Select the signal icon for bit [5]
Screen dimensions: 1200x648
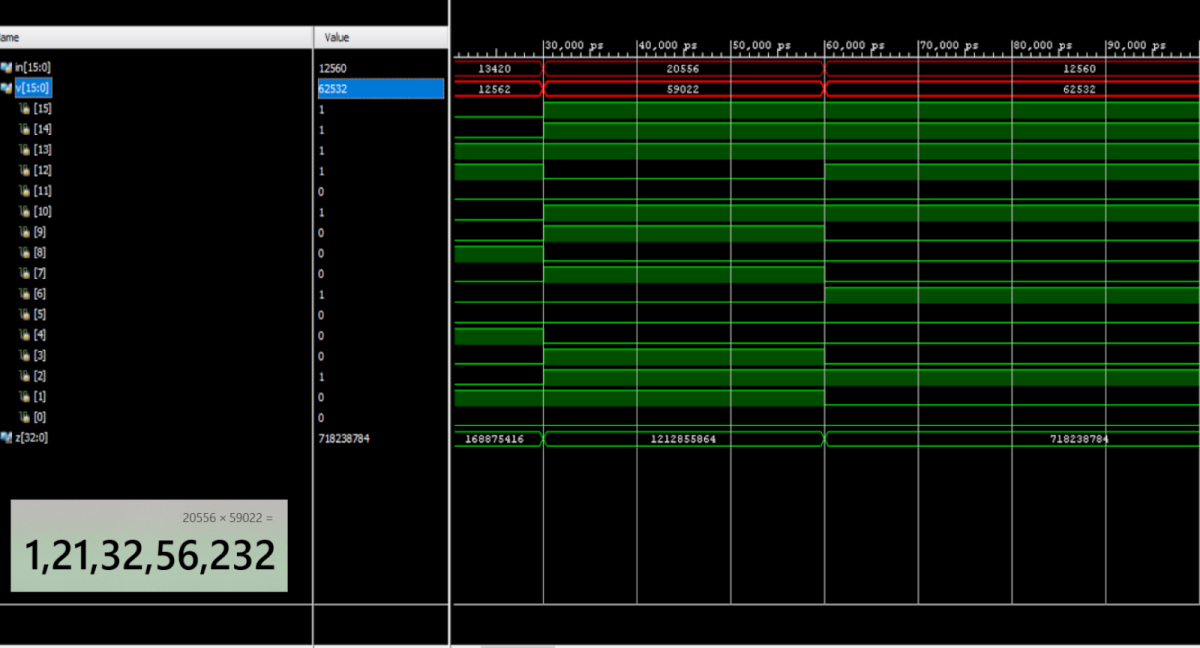(x=26, y=314)
